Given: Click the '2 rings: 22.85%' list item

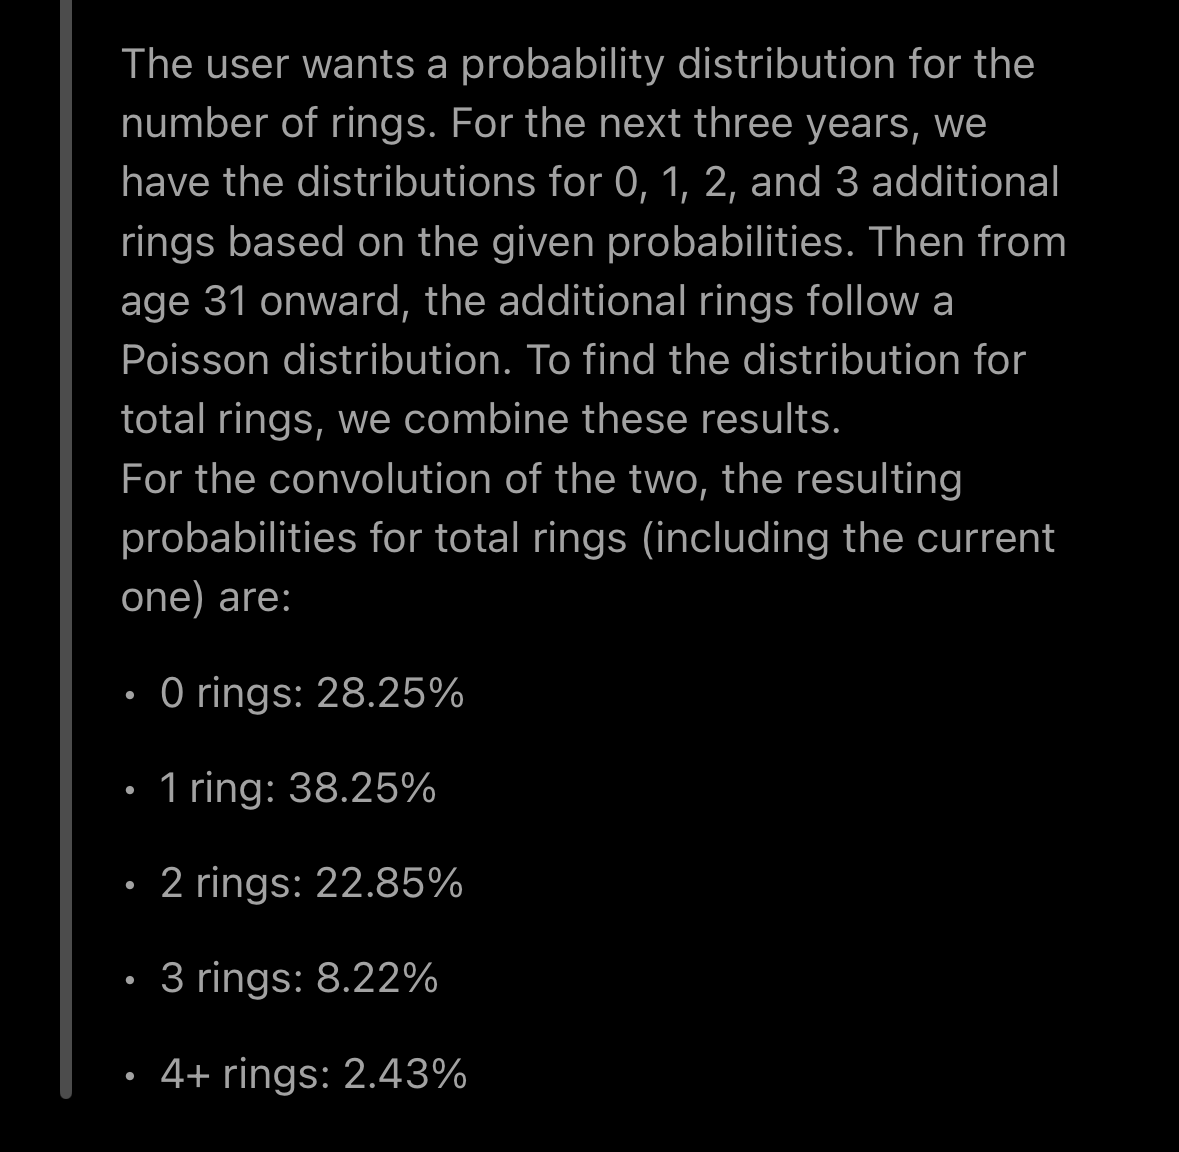Looking at the screenshot, I should (x=311, y=883).
